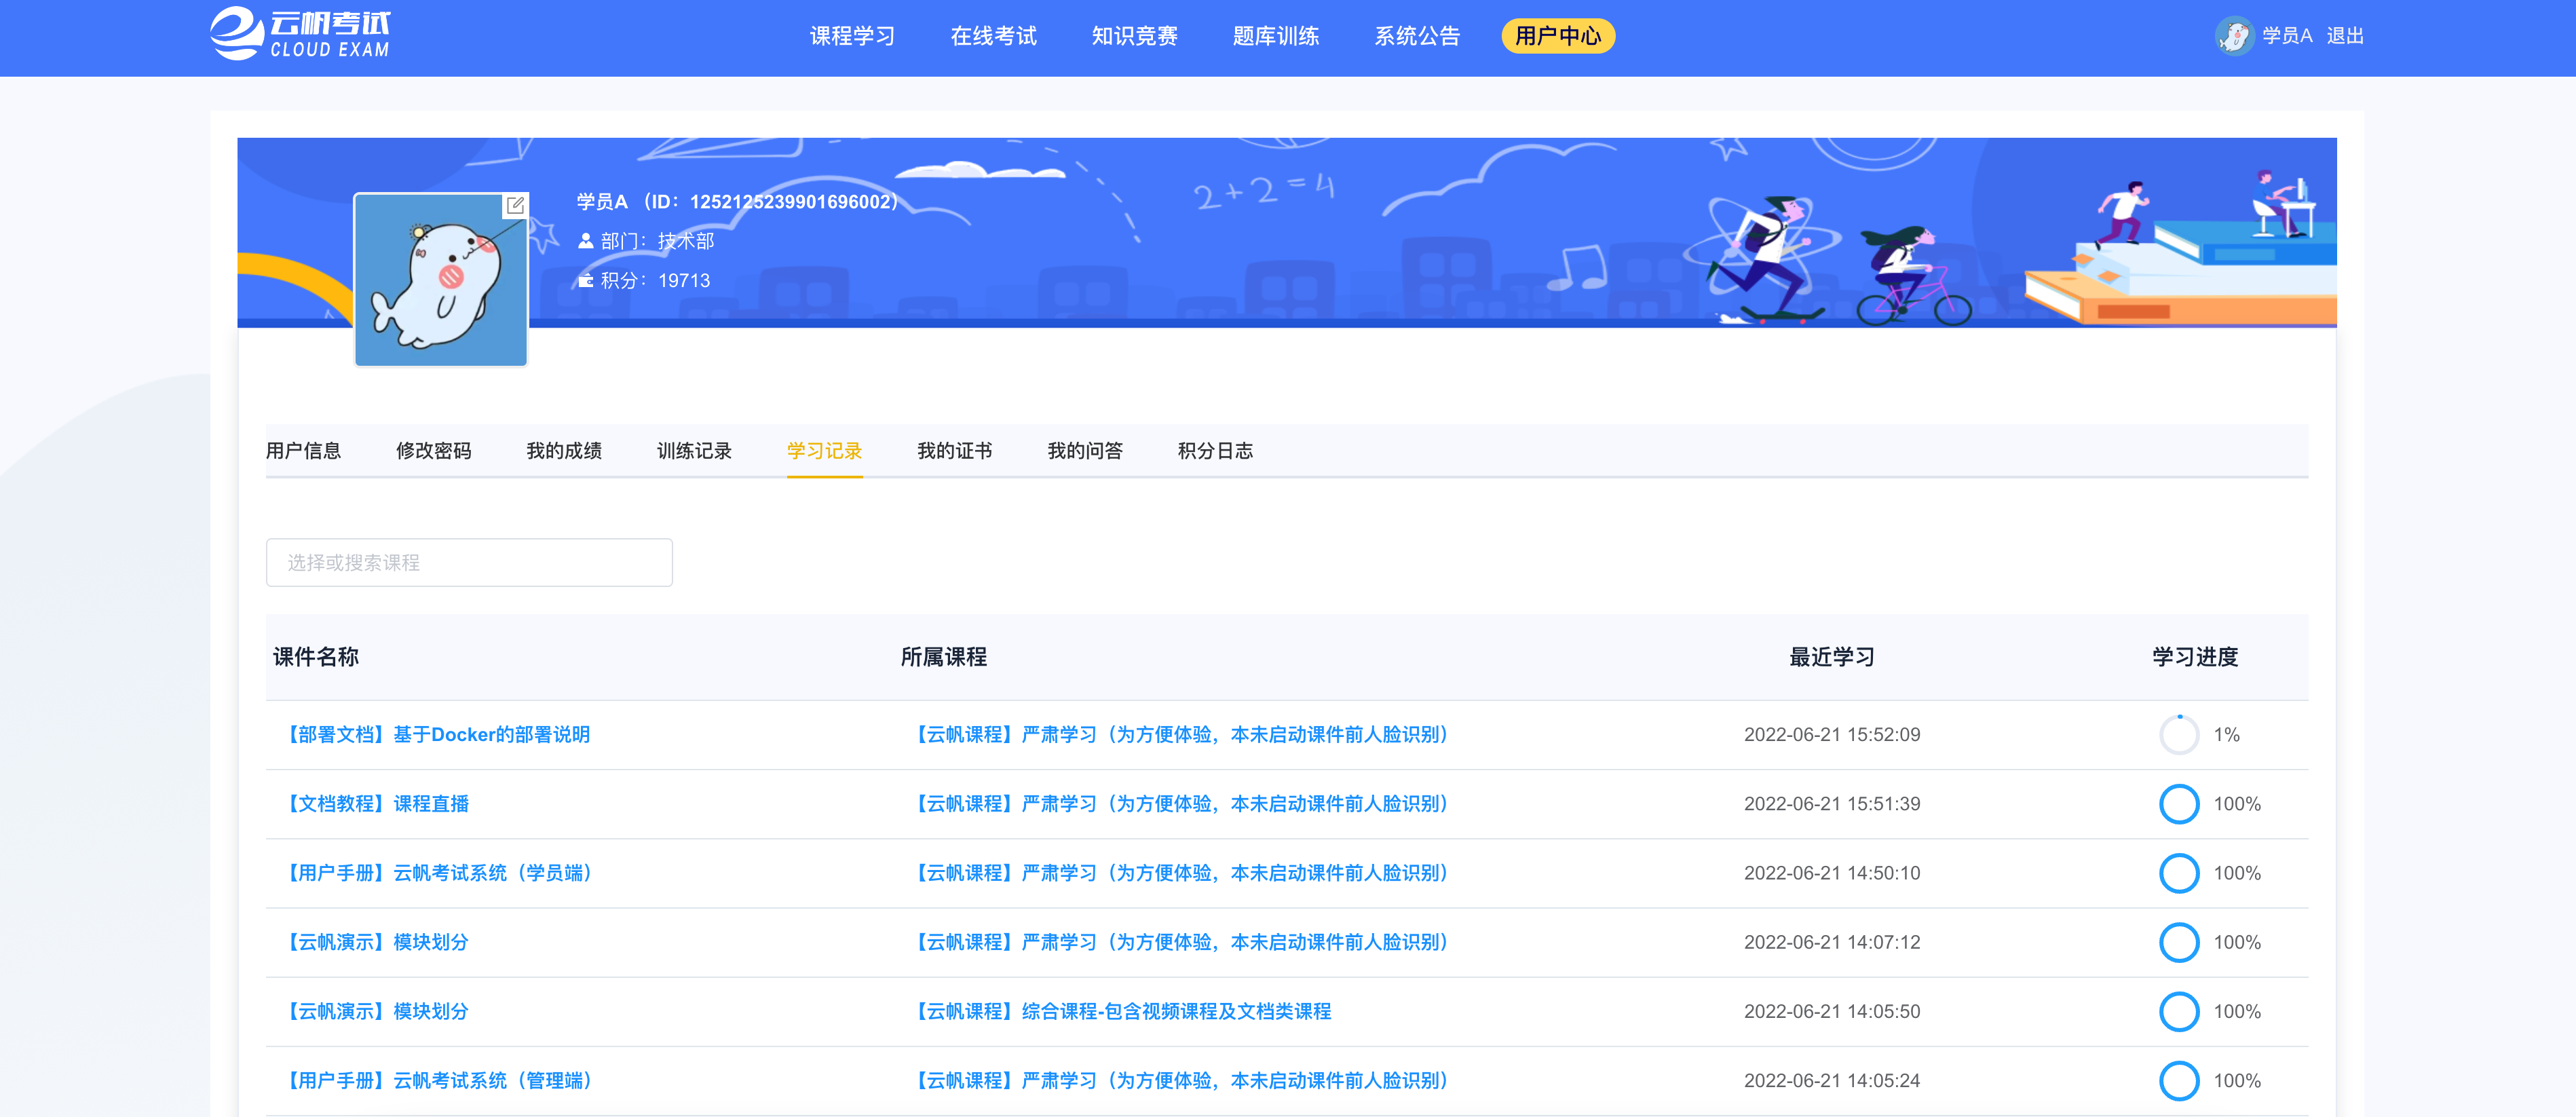
Task: Open 【用户手册】云帆考试系统（学员端） courseware
Action: pos(440,873)
